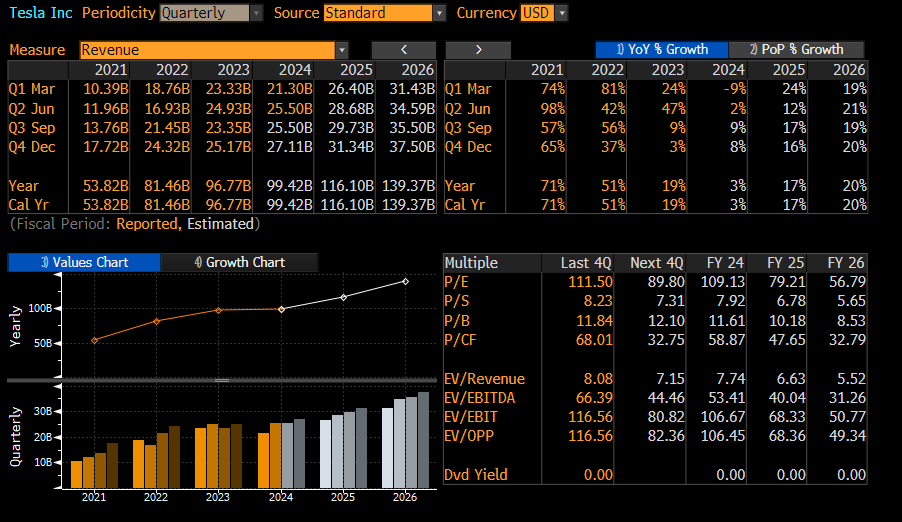Viewport: 902px width, 522px height.
Task: Select Q1 Mar 2021 revenue 10.39B
Action: tap(105, 89)
